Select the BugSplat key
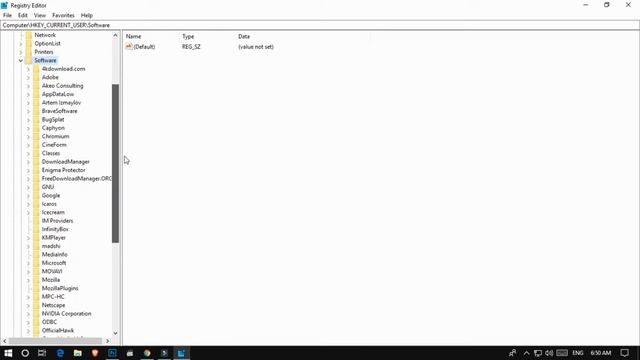 coord(53,120)
